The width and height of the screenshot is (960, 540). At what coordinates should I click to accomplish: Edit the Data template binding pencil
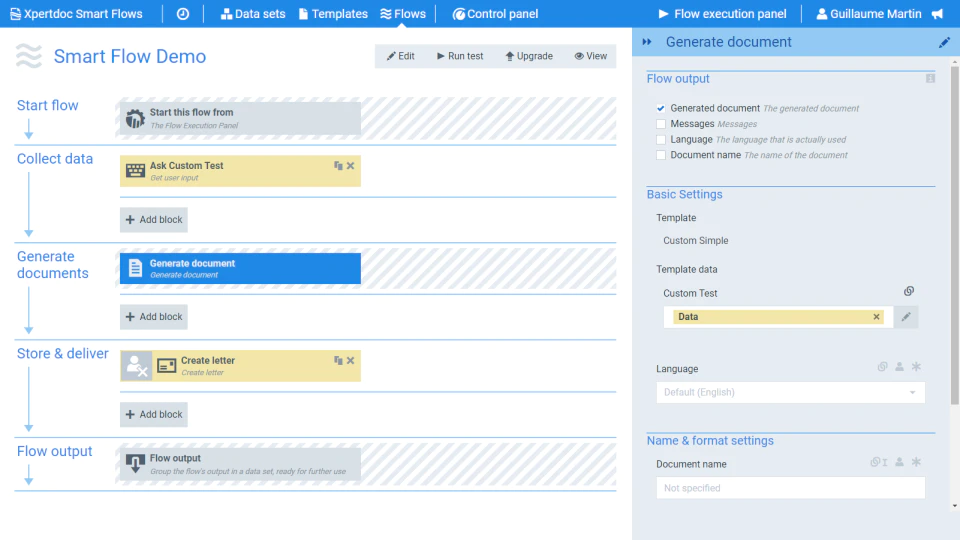point(906,317)
